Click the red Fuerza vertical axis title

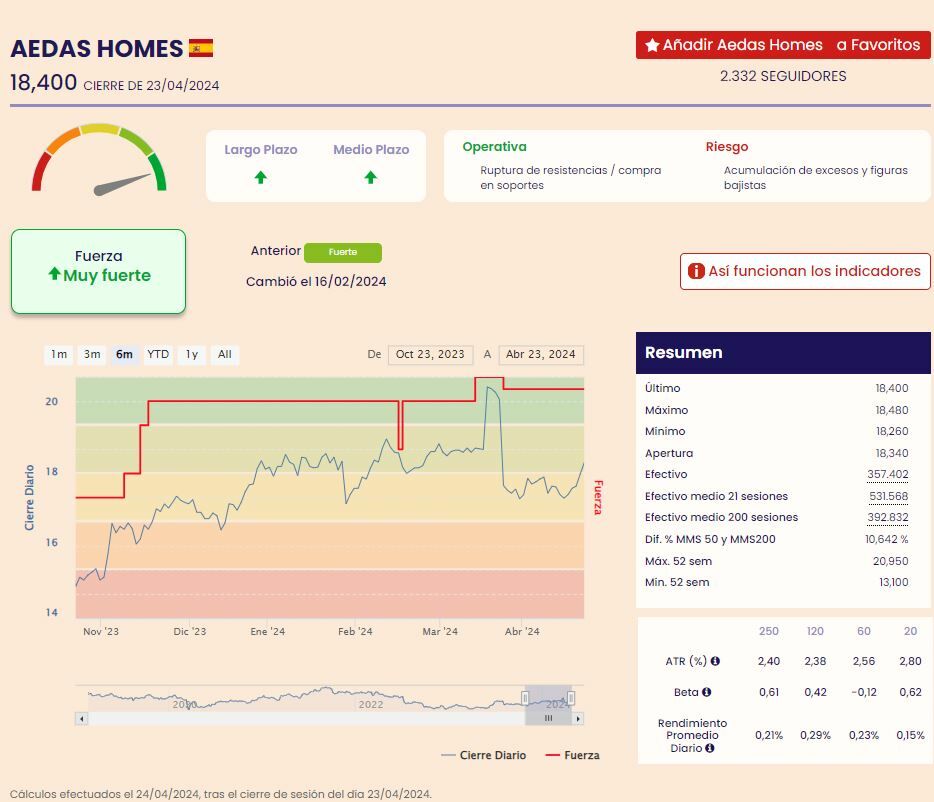(x=598, y=498)
